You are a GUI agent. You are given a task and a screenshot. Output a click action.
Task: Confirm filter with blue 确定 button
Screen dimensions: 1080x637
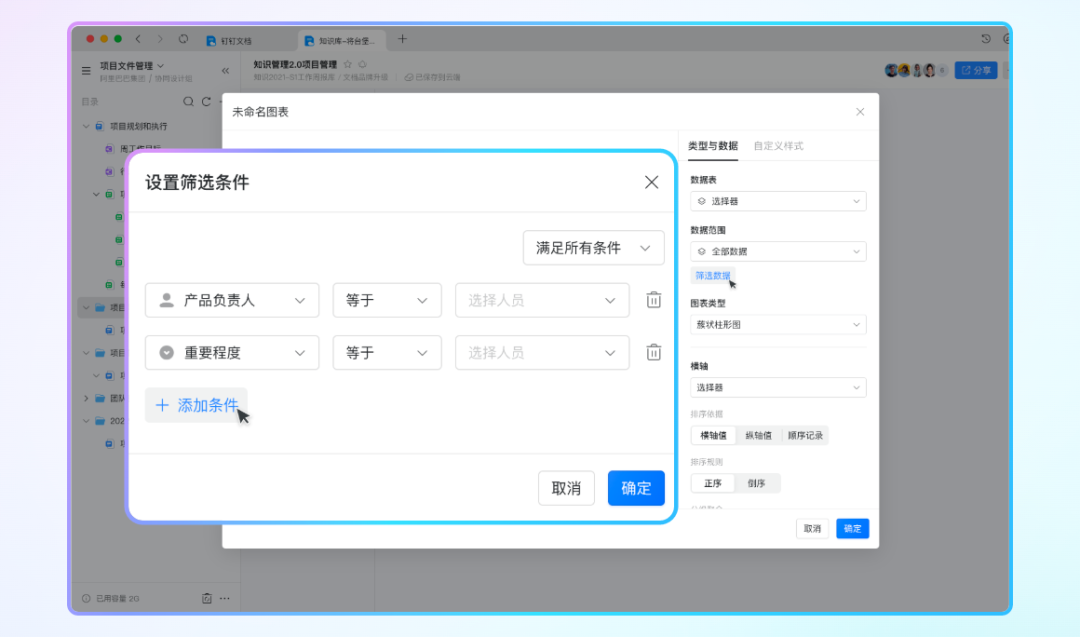tap(636, 488)
